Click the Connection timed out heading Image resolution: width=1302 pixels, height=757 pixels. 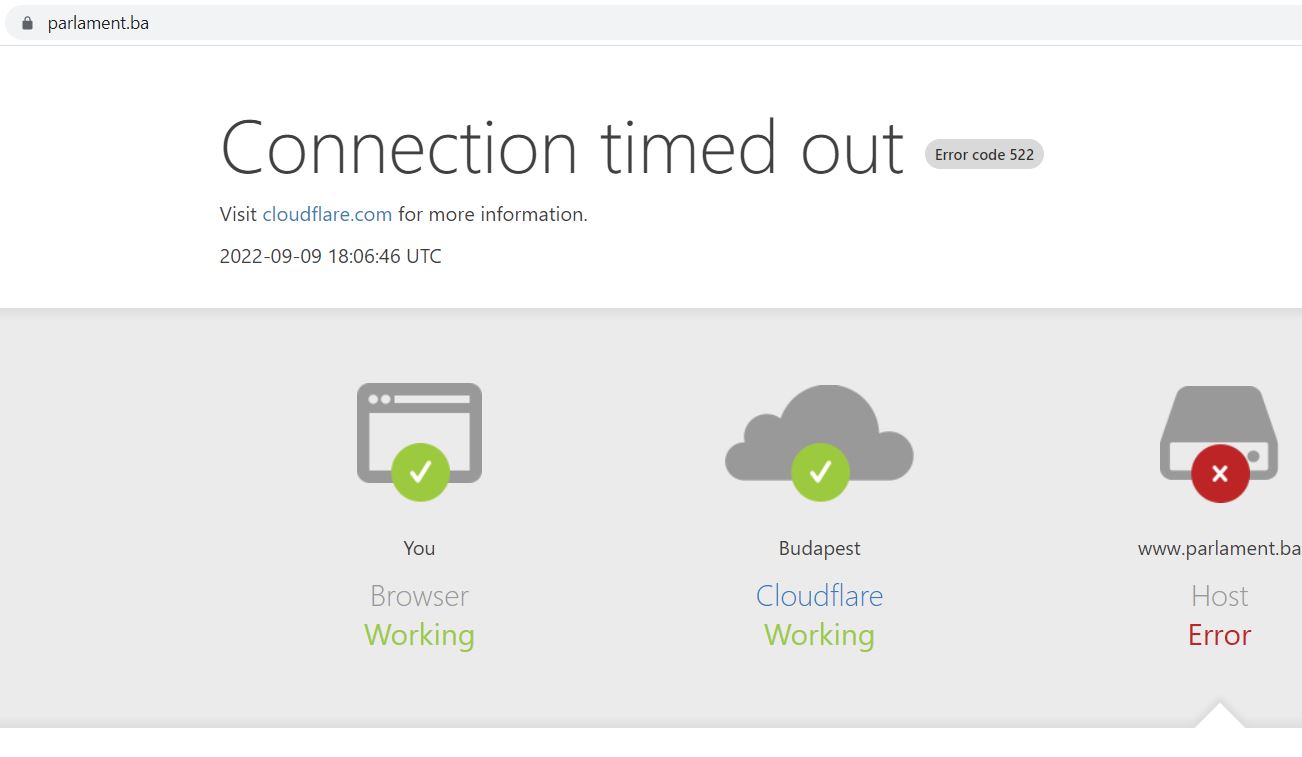pos(562,148)
